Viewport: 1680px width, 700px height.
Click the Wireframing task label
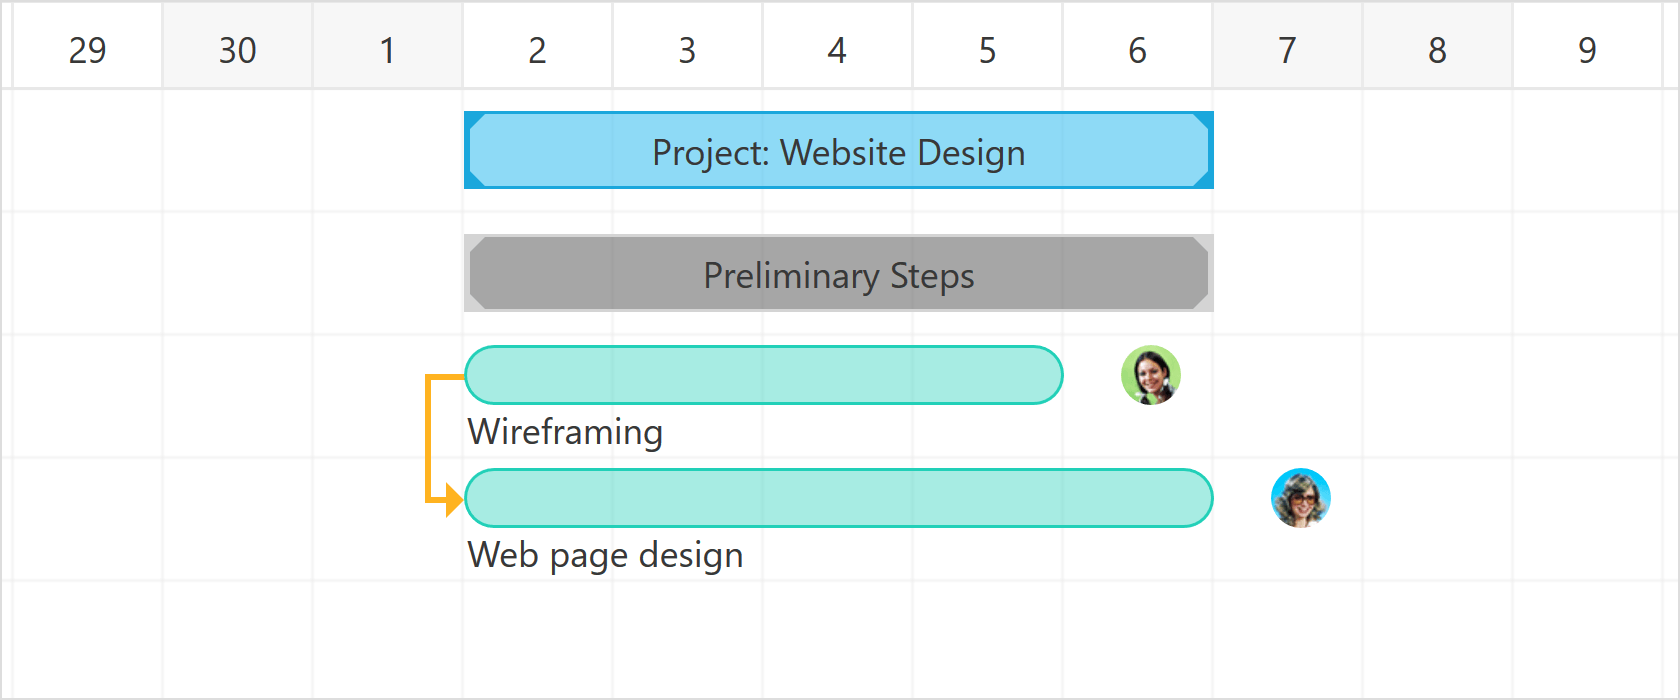click(565, 432)
